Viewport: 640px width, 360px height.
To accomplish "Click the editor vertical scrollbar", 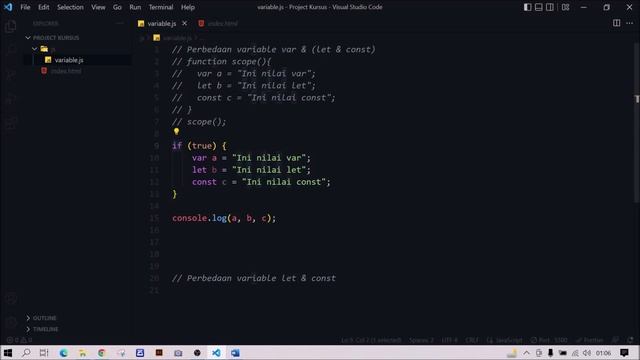I will [637, 122].
